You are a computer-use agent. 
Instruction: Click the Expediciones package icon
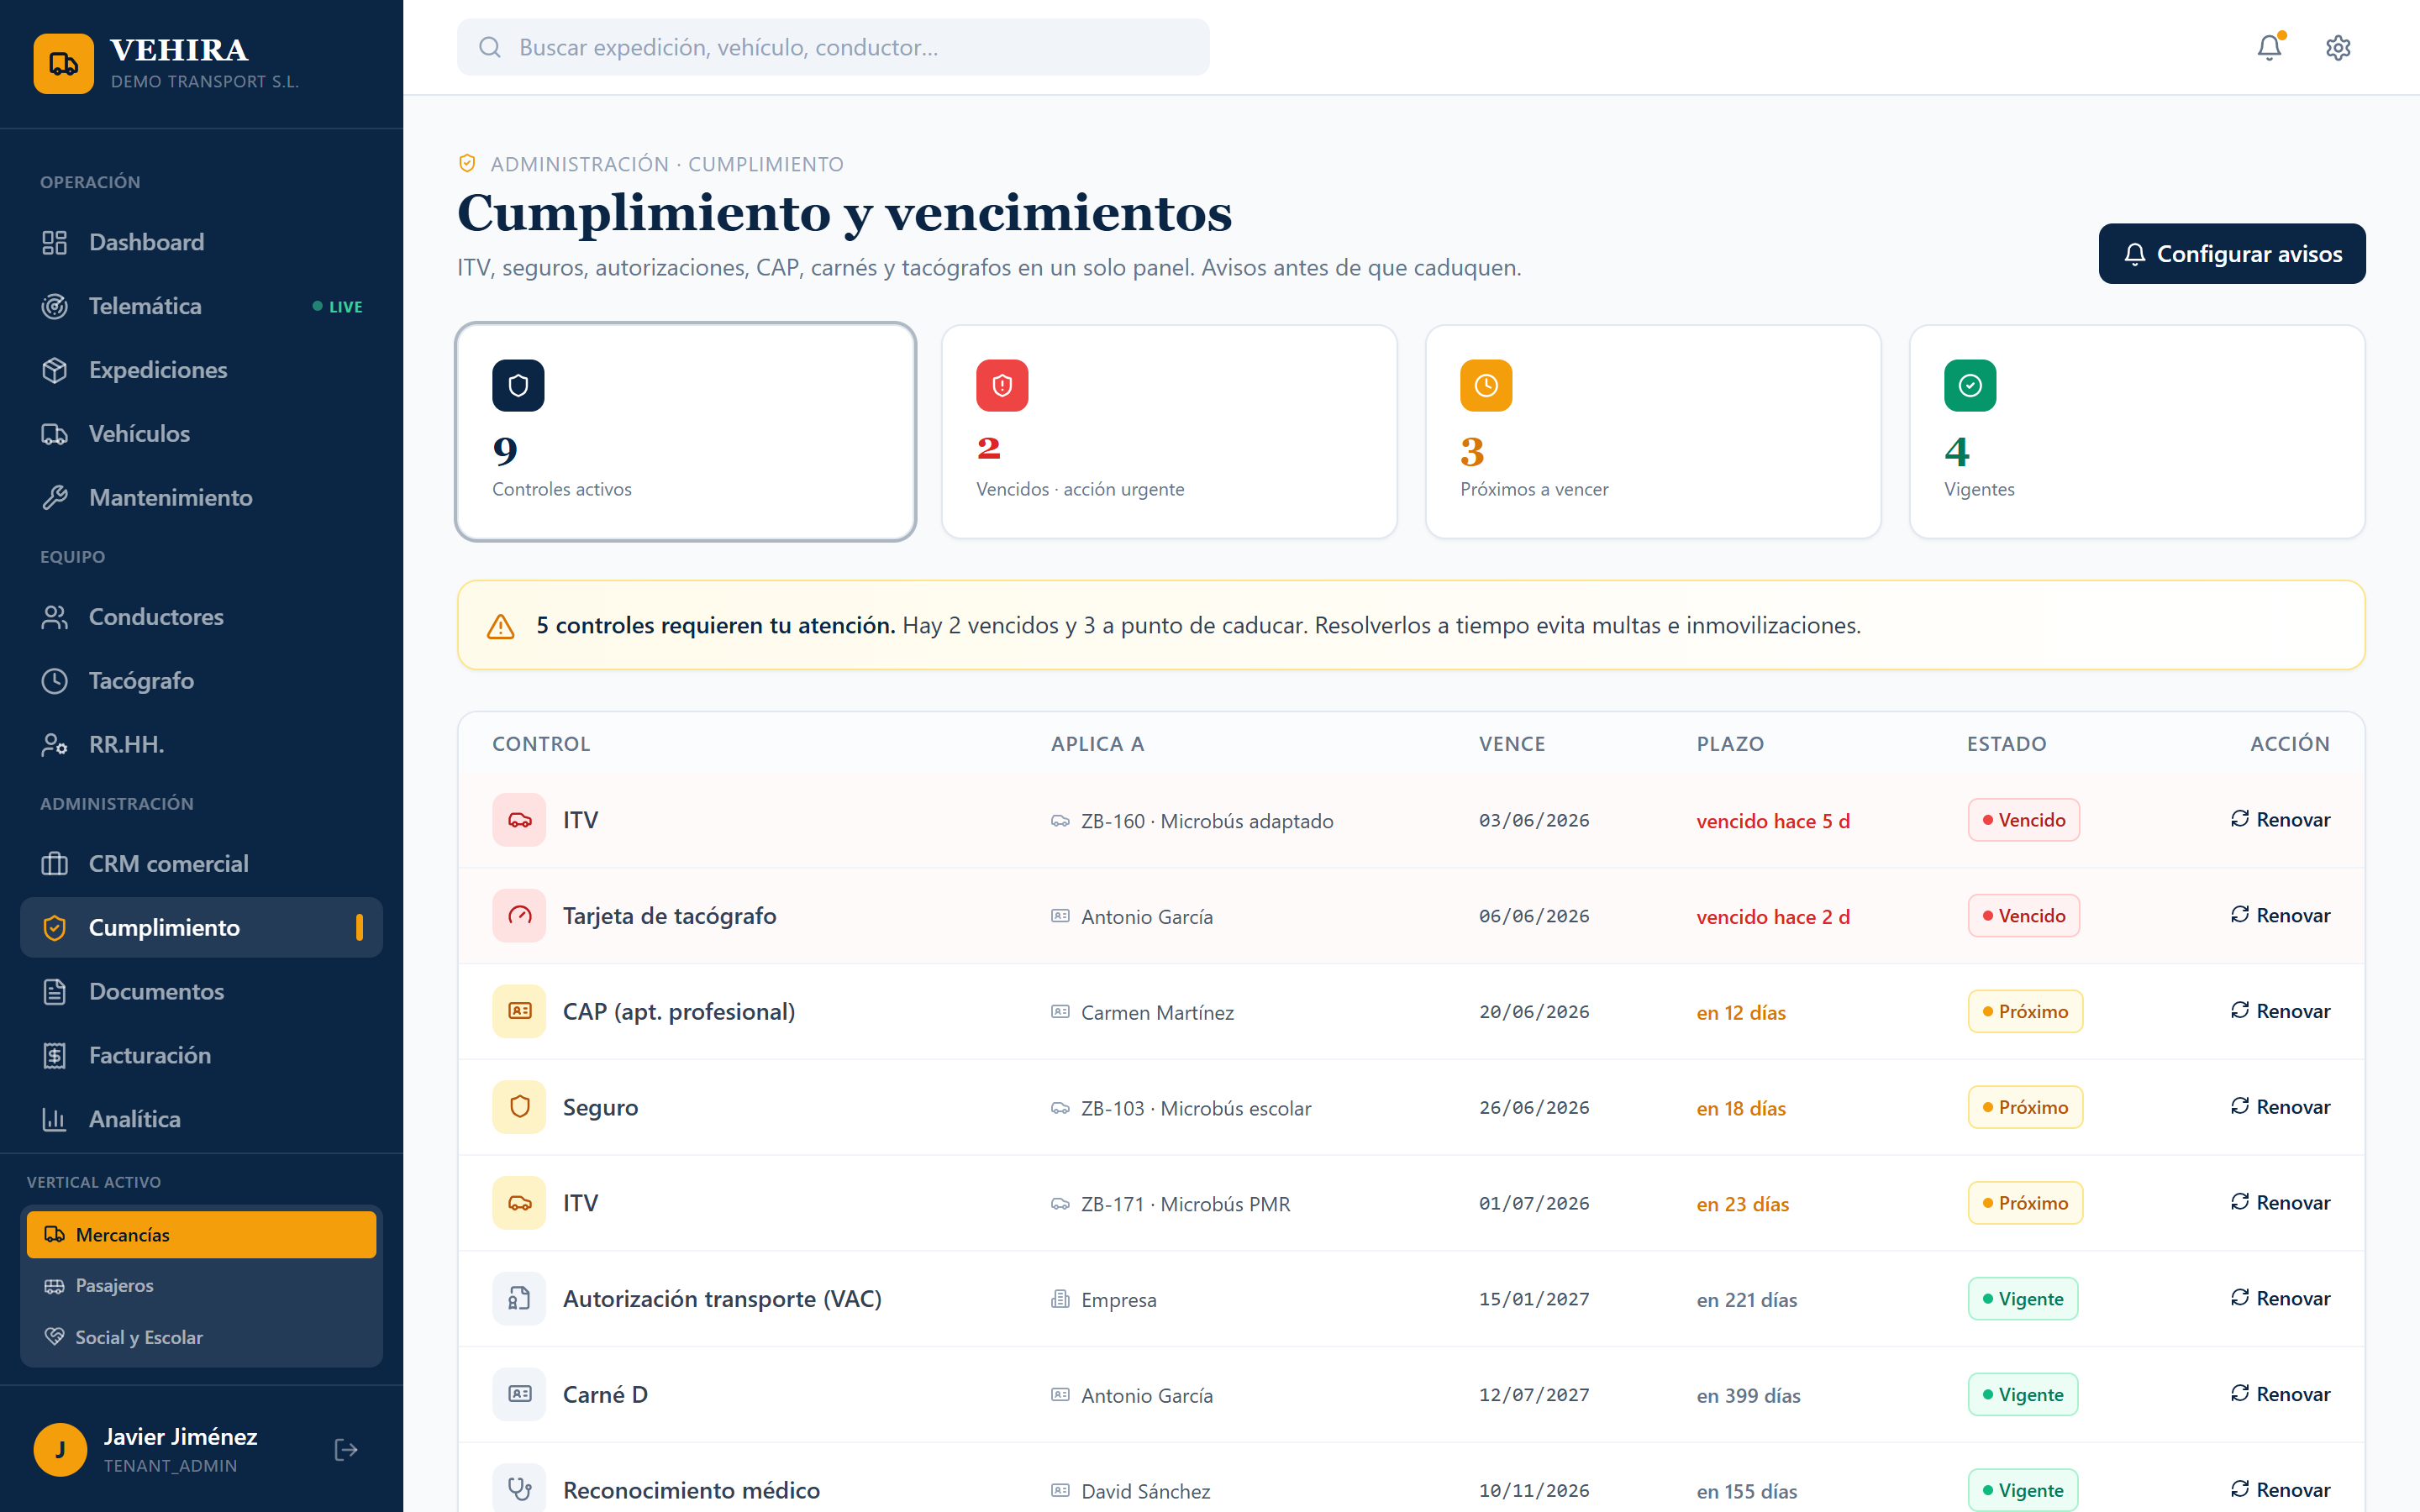(54, 370)
